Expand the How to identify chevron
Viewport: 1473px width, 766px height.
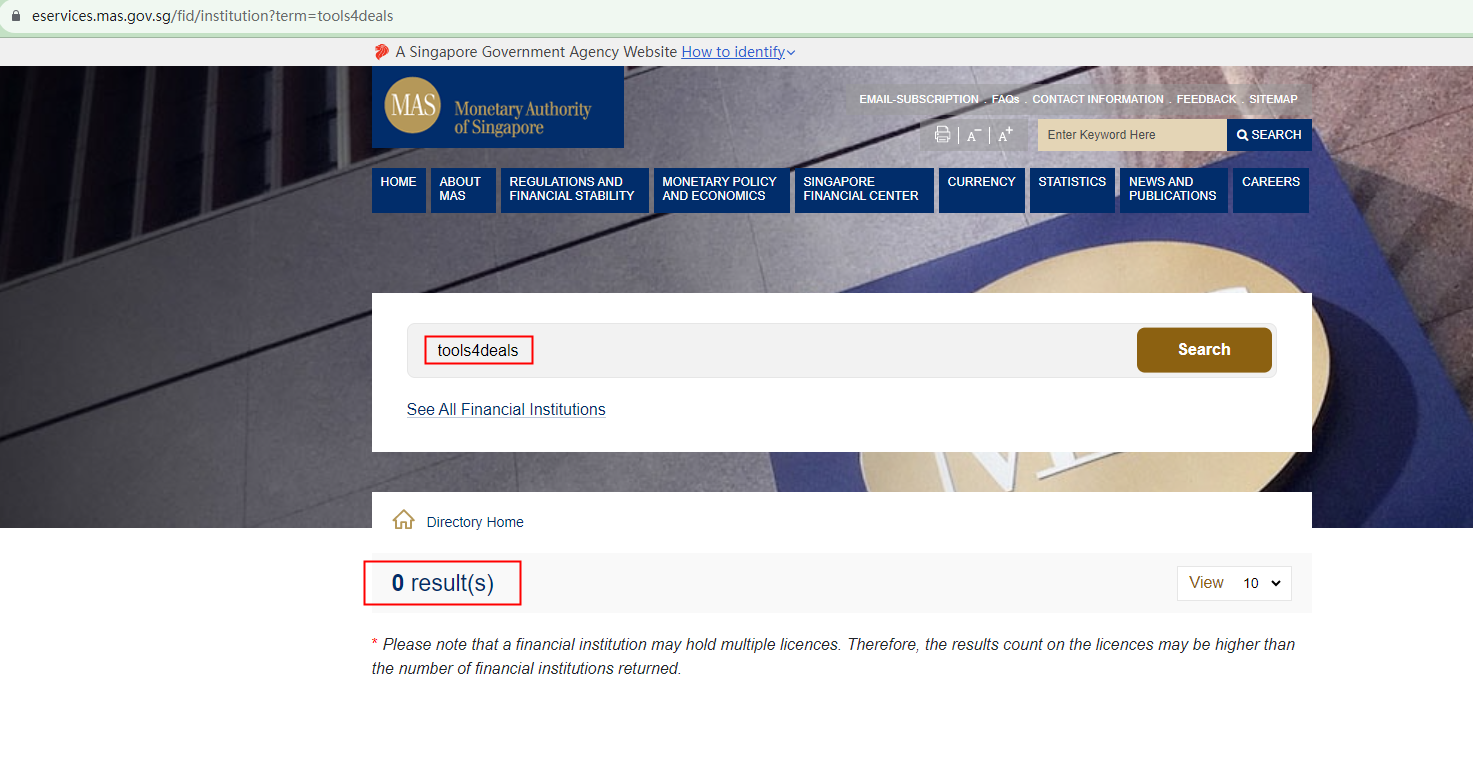[791, 53]
